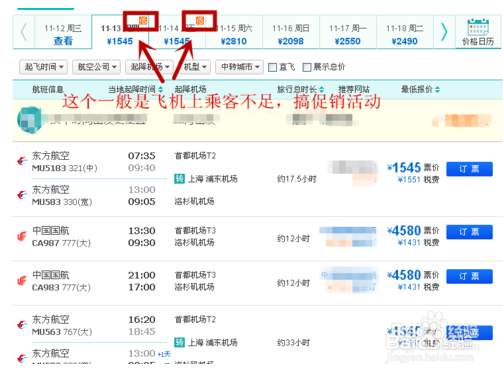Sort by 最低报价 column
The height and width of the screenshot is (375, 503).
click(420, 89)
